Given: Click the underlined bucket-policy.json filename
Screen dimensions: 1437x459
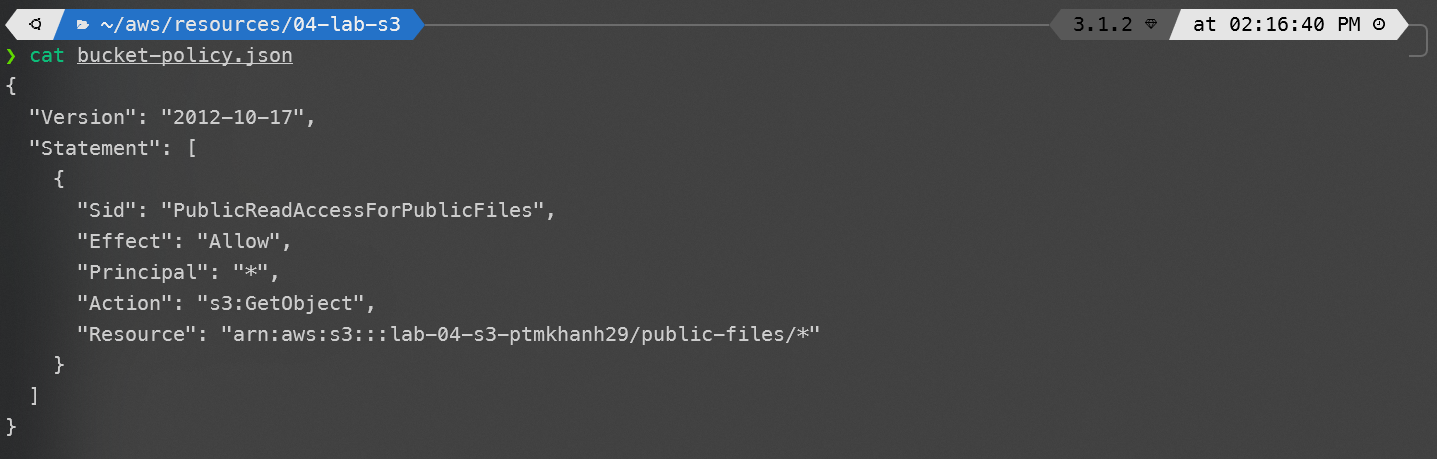Looking at the screenshot, I should click(x=185, y=56).
